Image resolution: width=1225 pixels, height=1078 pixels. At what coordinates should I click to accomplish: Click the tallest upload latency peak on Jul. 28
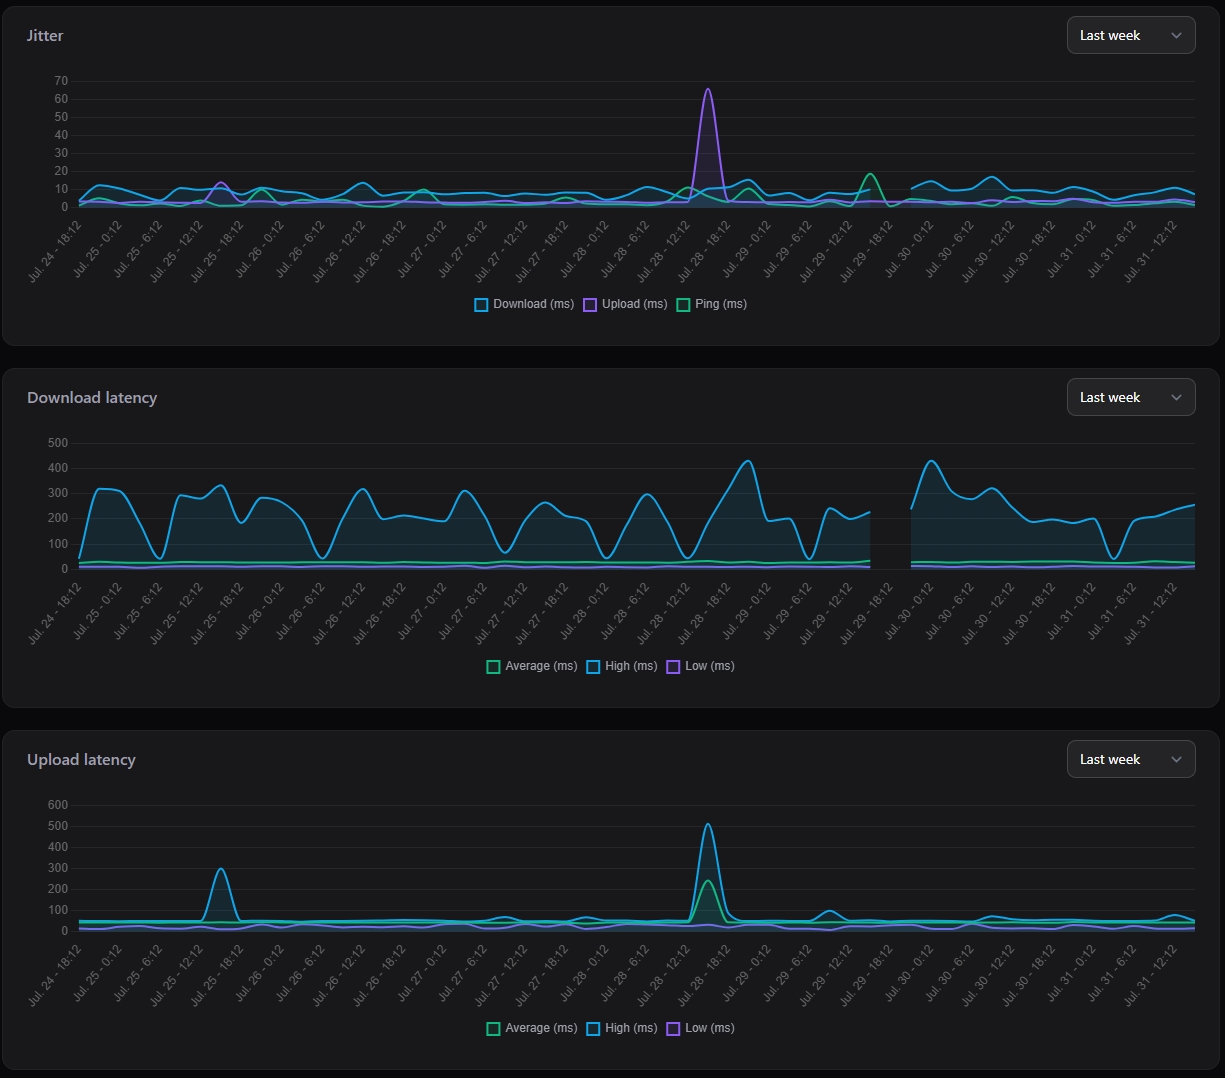(708, 824)
